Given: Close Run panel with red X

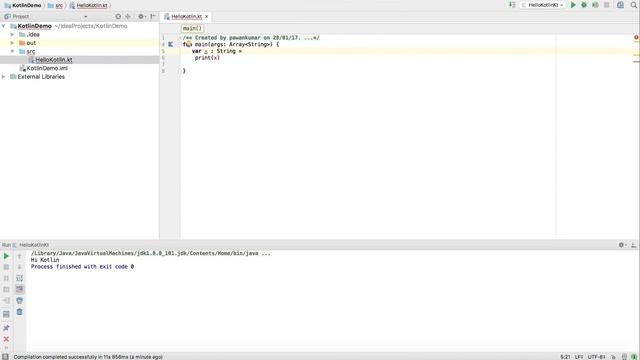Looking at the screenshot, I should point(6,339).
